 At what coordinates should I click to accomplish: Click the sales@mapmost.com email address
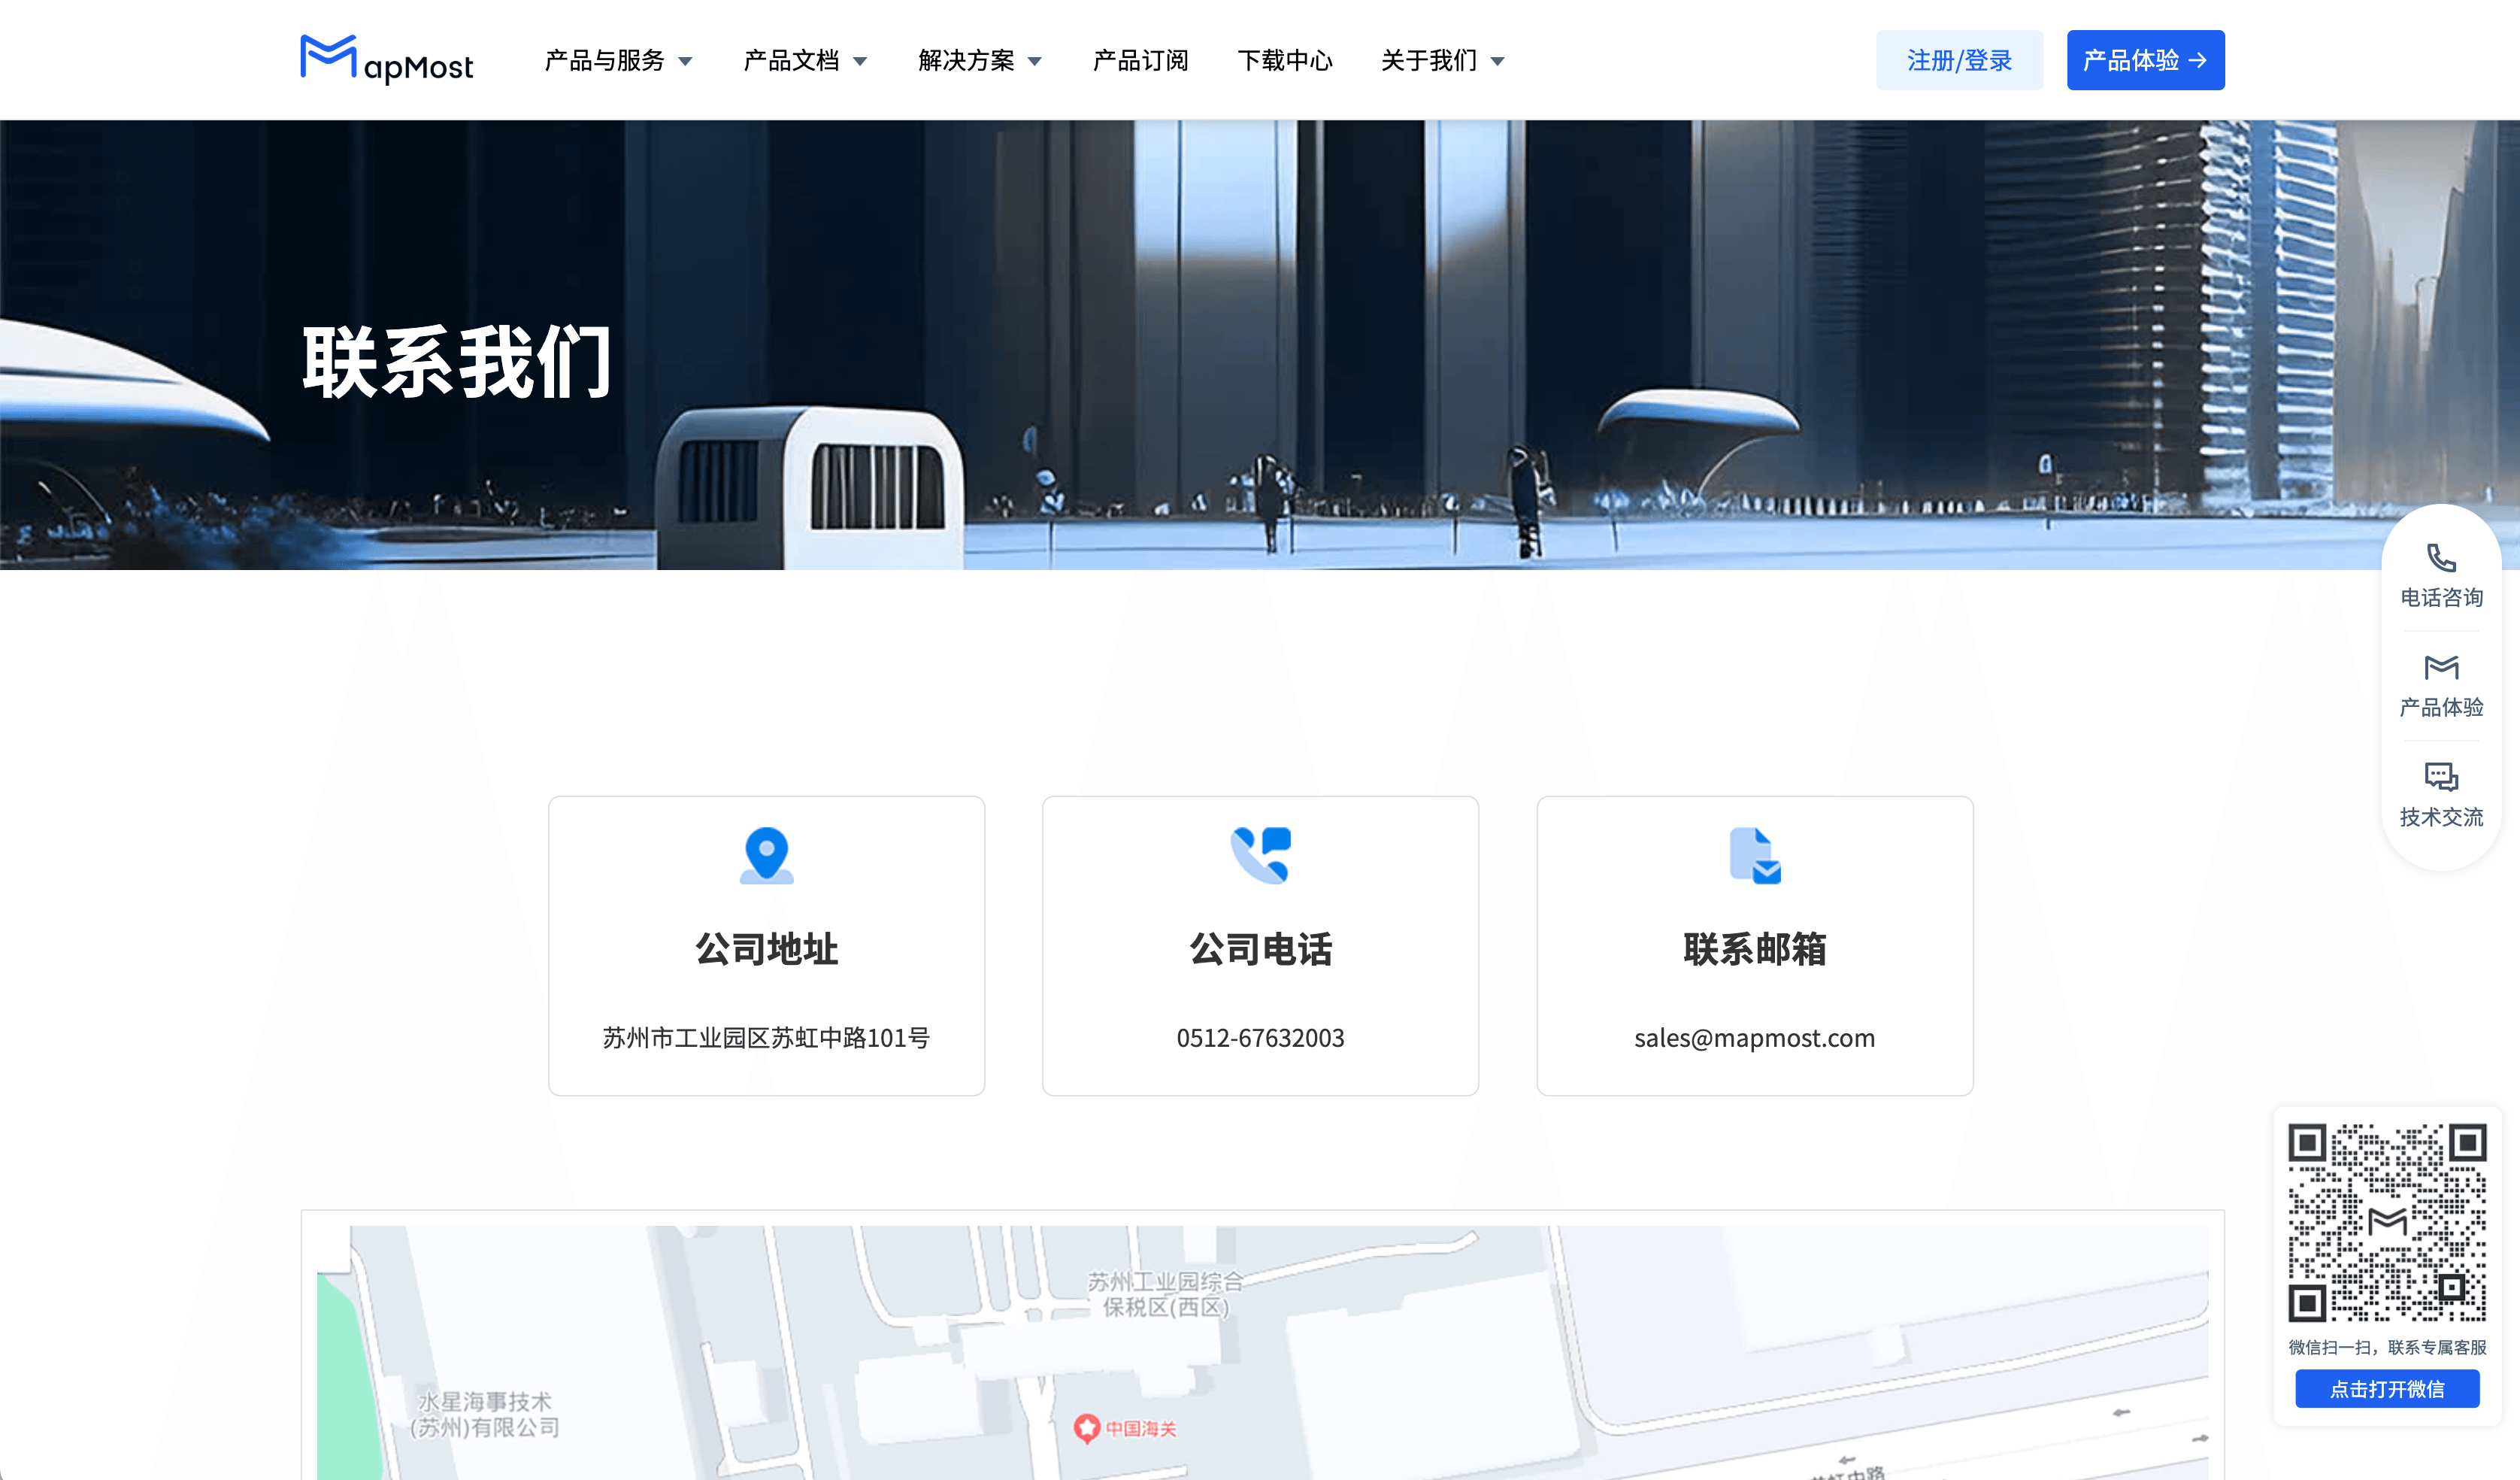coord(1754,1038)
